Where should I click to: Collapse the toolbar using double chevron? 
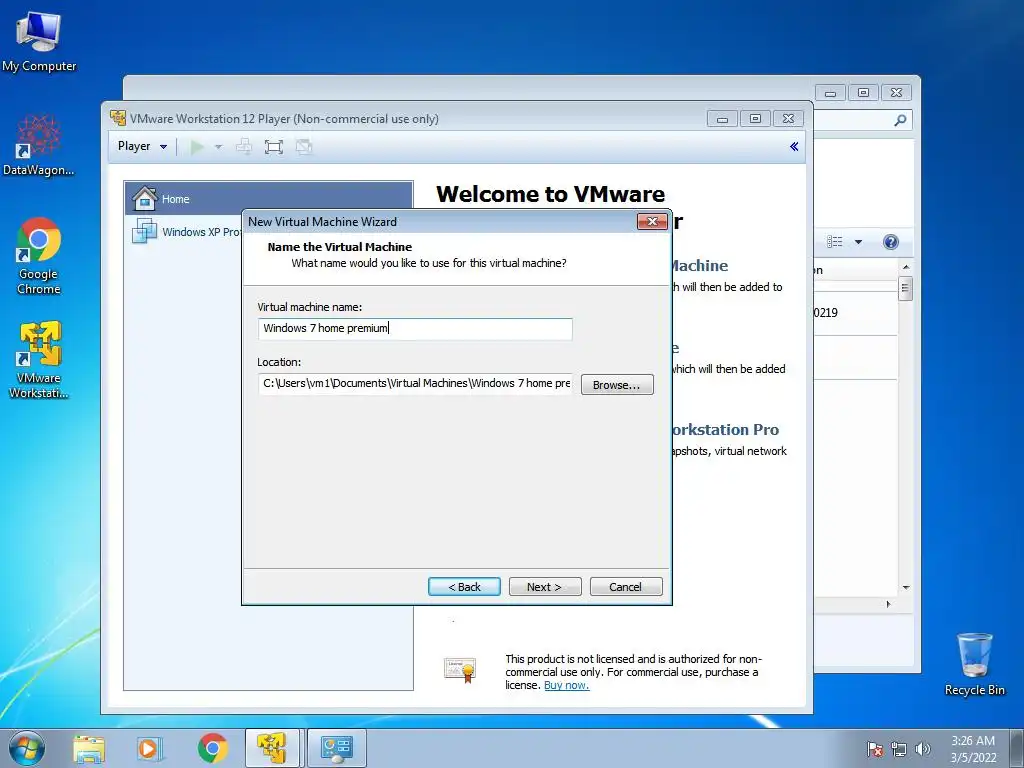(794, 146)
